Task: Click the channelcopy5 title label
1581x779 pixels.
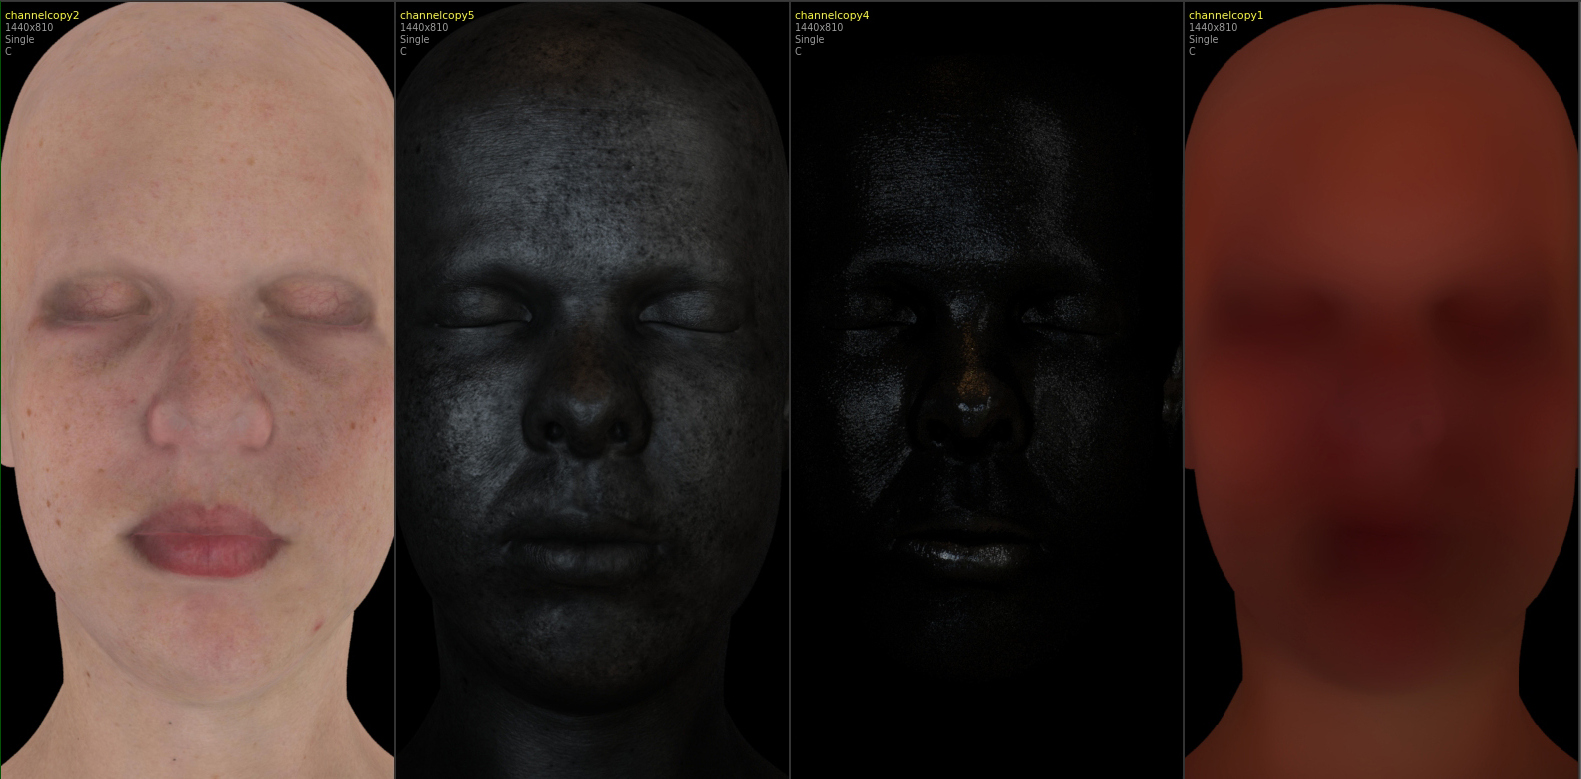Action: click(x=437, y=15)
